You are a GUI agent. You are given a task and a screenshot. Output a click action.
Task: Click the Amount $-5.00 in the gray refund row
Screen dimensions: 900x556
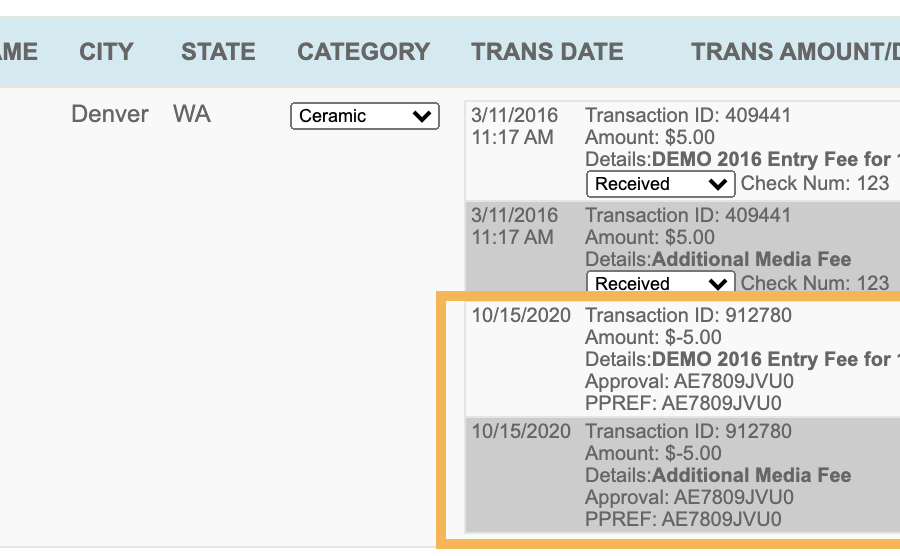653,453
